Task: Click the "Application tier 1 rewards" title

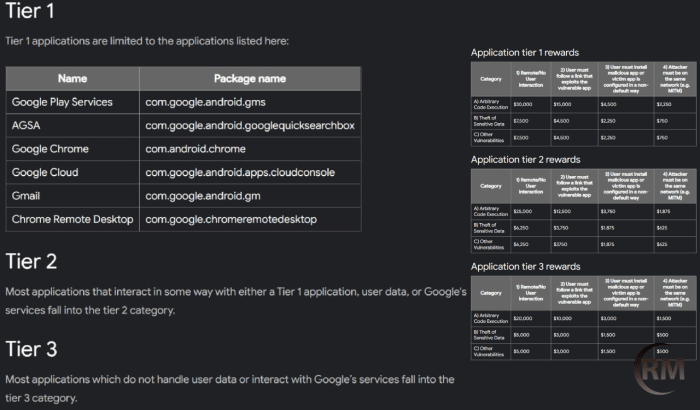Action: click(525, 53)
